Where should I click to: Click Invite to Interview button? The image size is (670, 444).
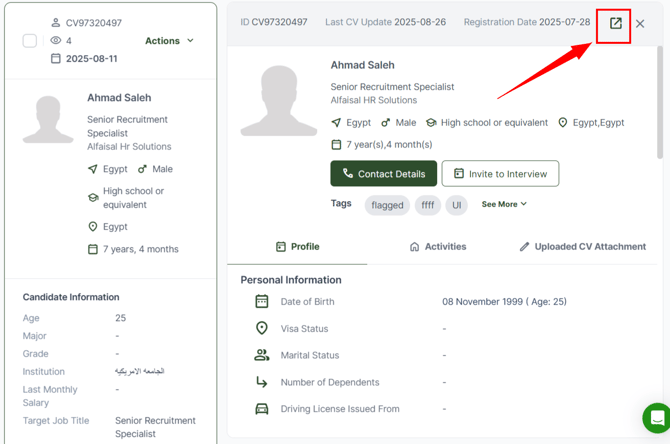[x=500, y=174]
